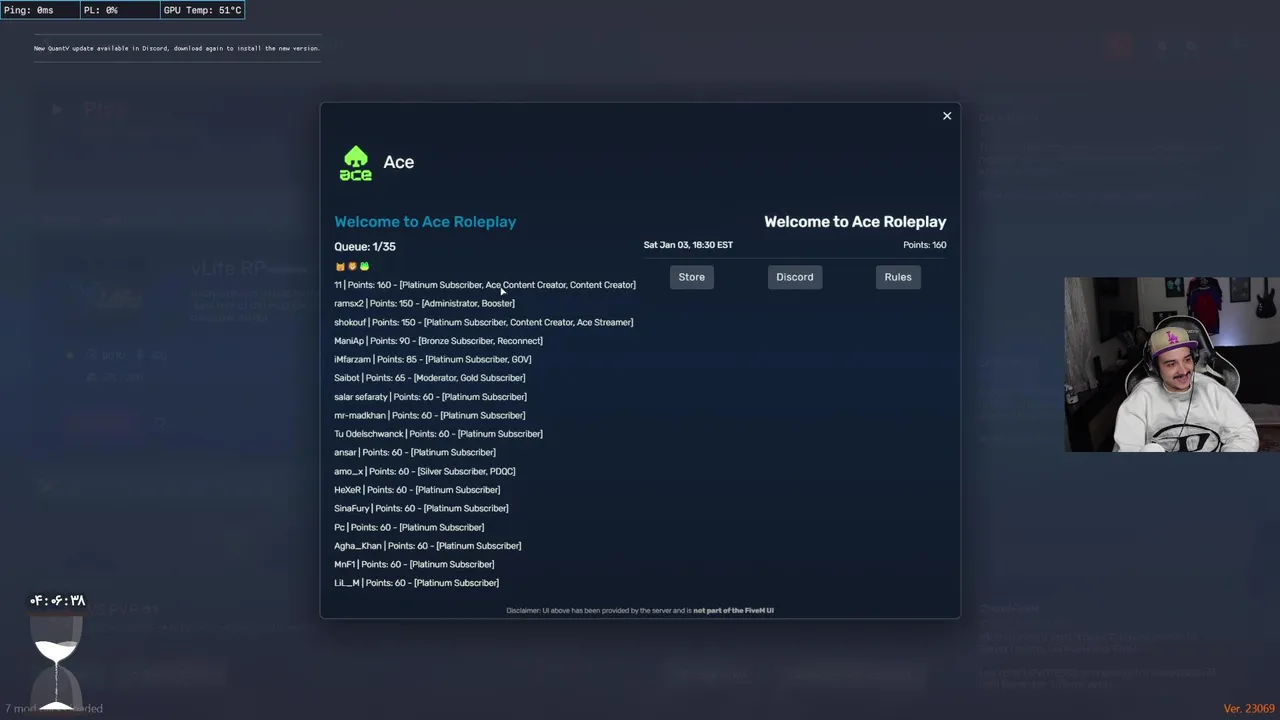Open the Ace server Store
1280x720 pixels.
[692, 277]
